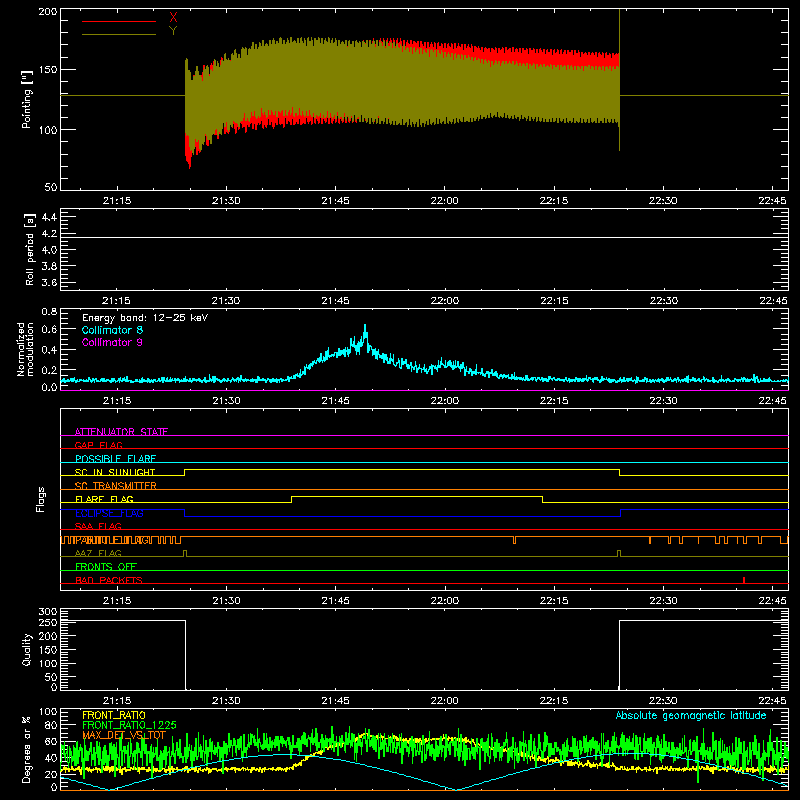800x800 pixels.
Task: Click the POSSIBLE_FLARE flag label
Action: 115,459
